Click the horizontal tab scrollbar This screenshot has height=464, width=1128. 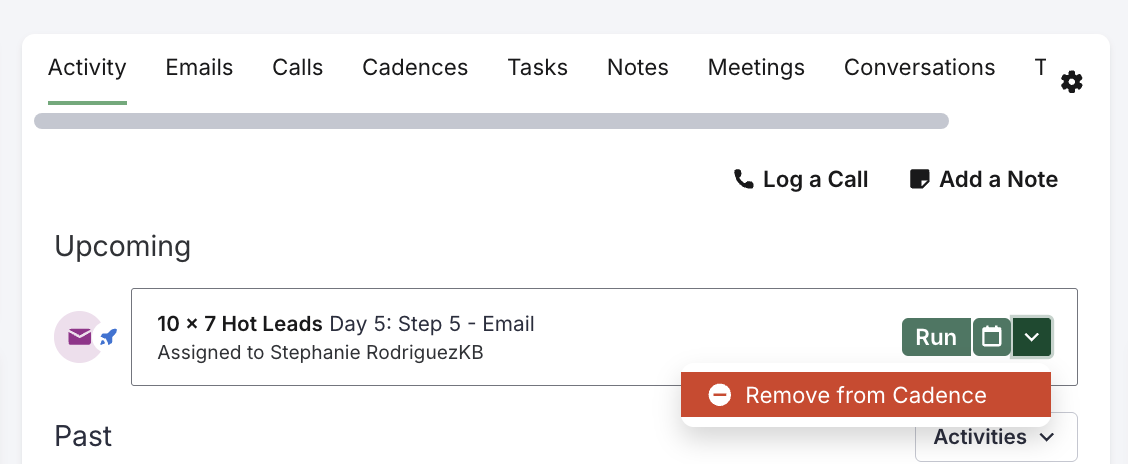tap(491, 121)
